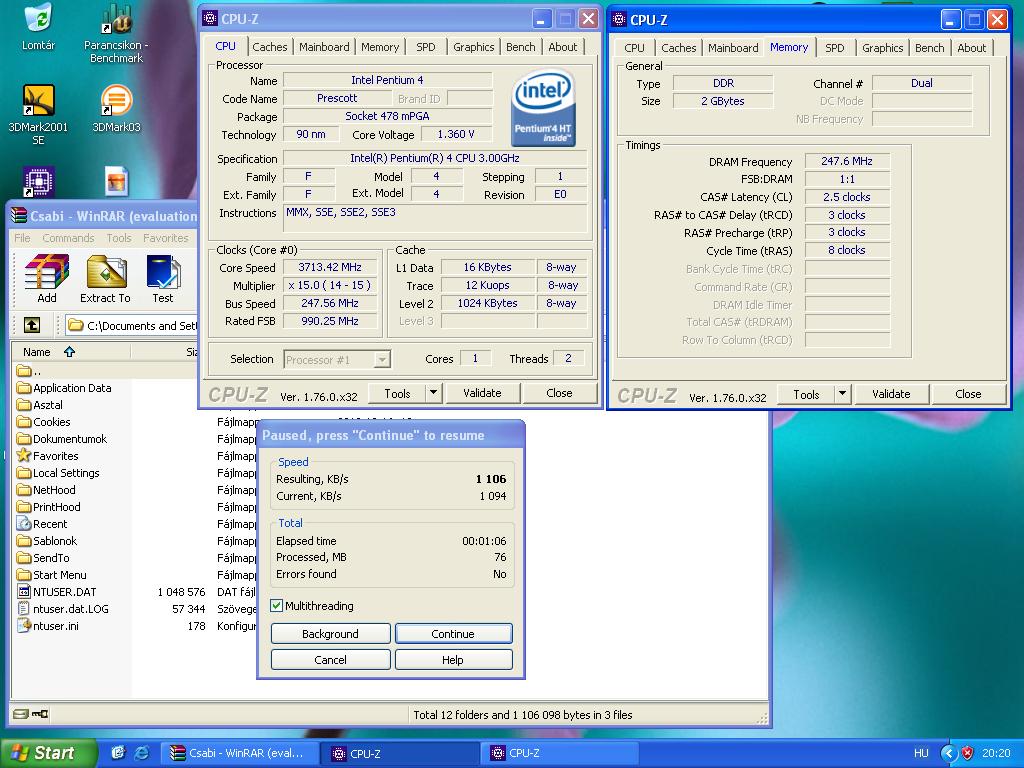Select the Application Data folder
This screenshot has height=768, width=1024.
(64, 388)
